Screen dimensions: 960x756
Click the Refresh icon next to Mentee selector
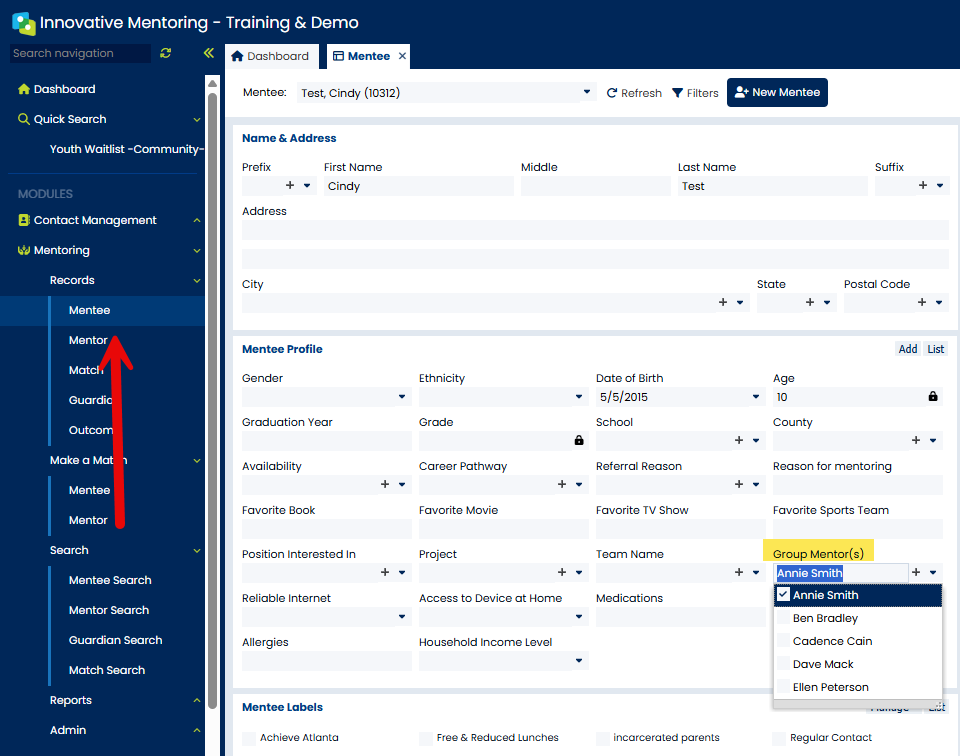(x=612, y=93)
